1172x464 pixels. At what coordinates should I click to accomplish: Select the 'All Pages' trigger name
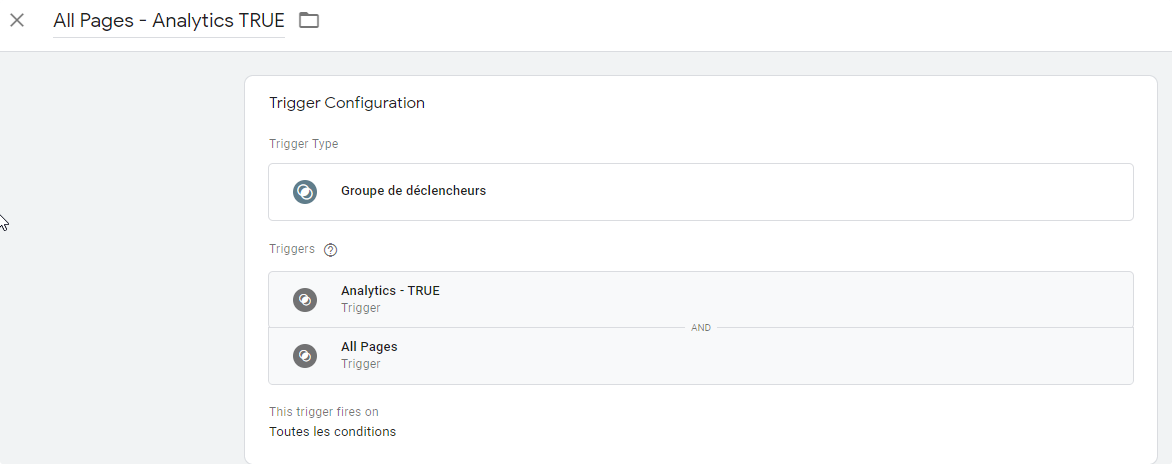click(369, 347)
